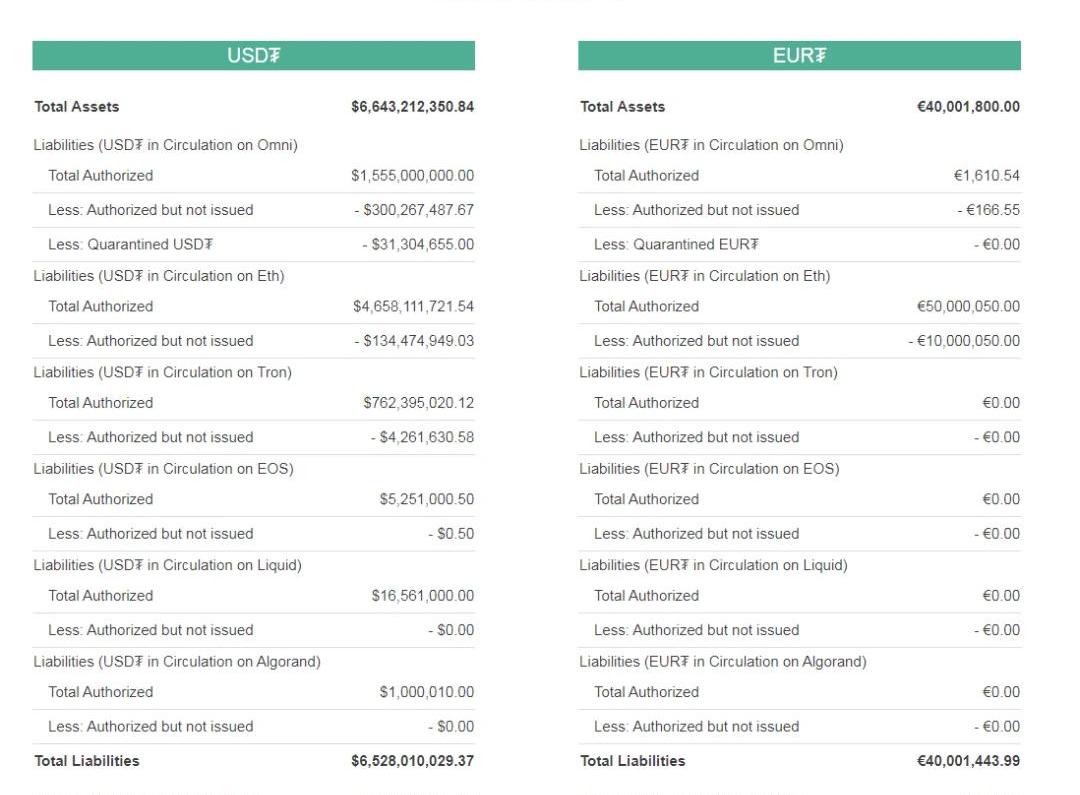Click "Liabilities (EUR₮ in Circulation on Omni)" heading
This screenshot has width=1080, height=795.
[x=711, y=145]
